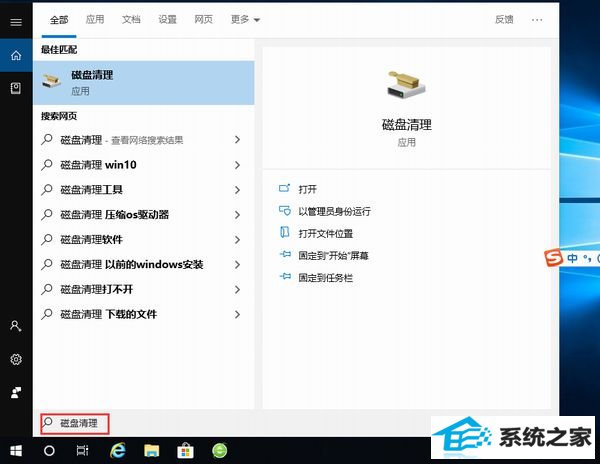Expand arrow for 磁盘清理工具
Screen dimensions: 600x464
coord(237,190)
